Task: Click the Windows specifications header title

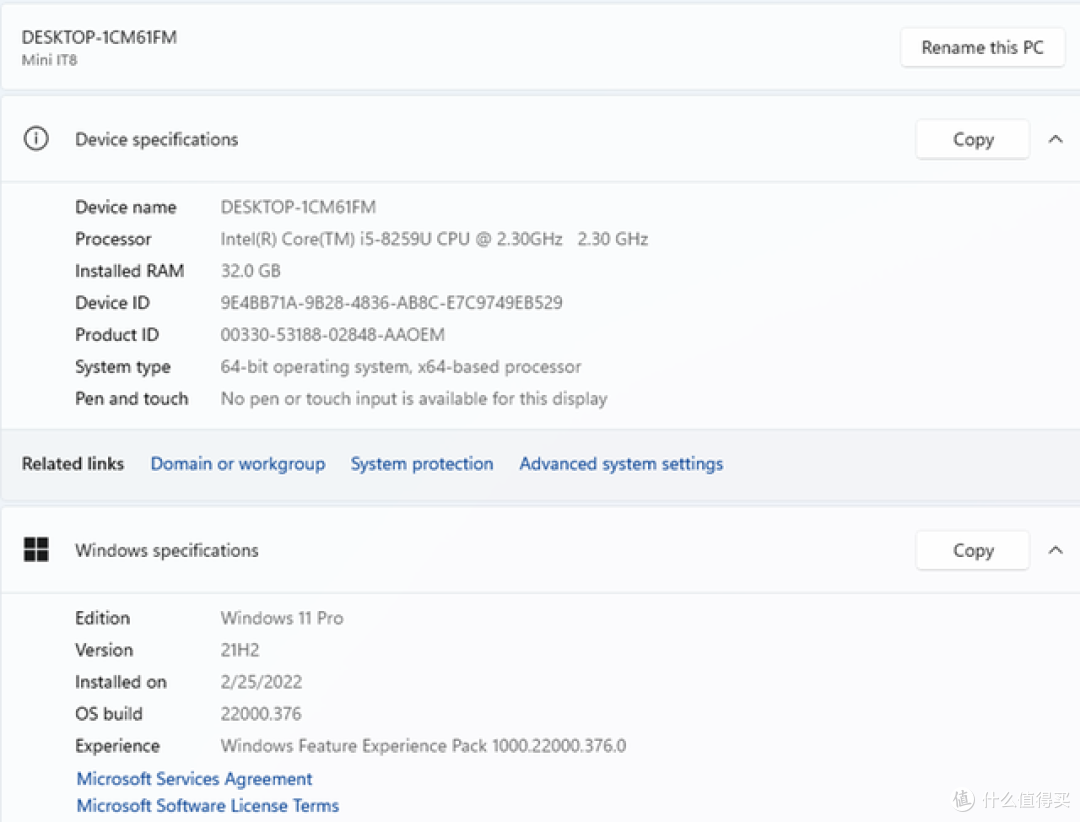Action: point(167,550)
